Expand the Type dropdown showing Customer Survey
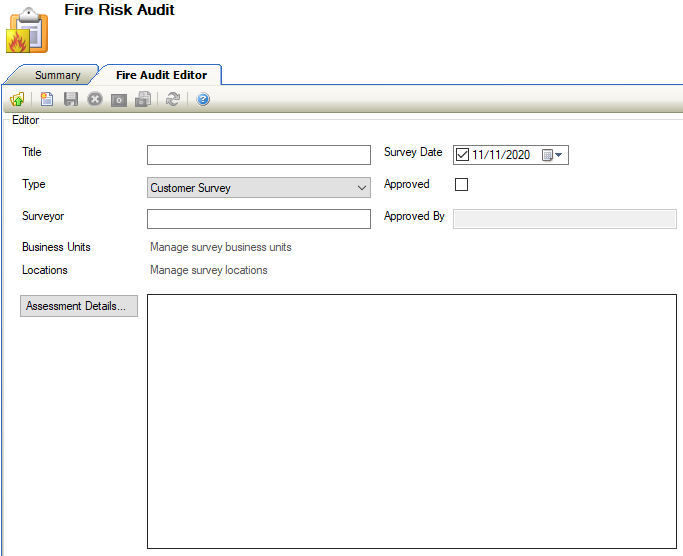The height and width of the screenshot is (556, 683). [361, 188]
